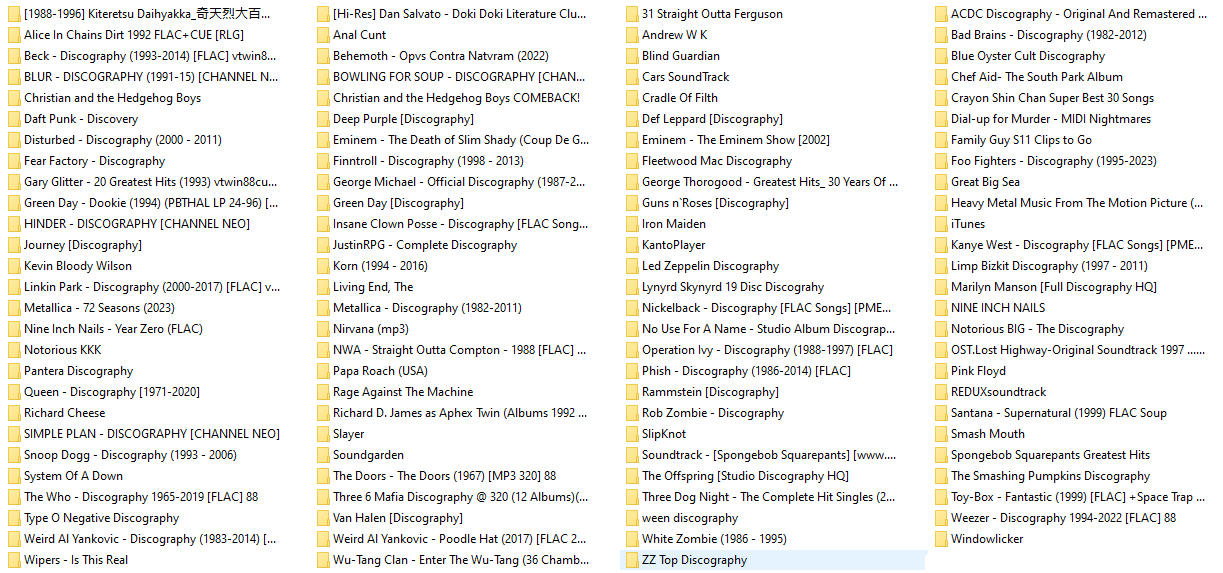The height and width of the screenshot is (573, 1223).
Task: Click the folder icon next to Cradle Of Filth
Action: tap(631, 98)
